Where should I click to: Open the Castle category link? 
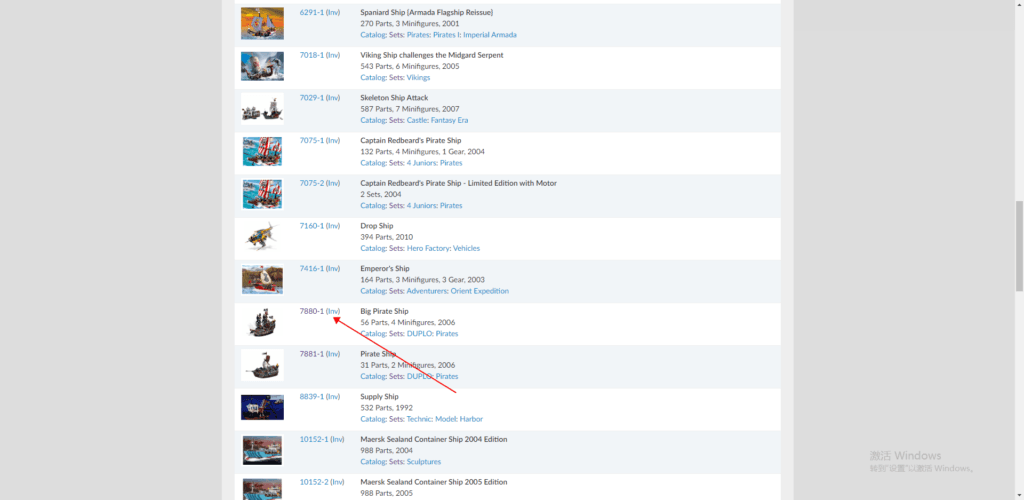tap(416, 120)
